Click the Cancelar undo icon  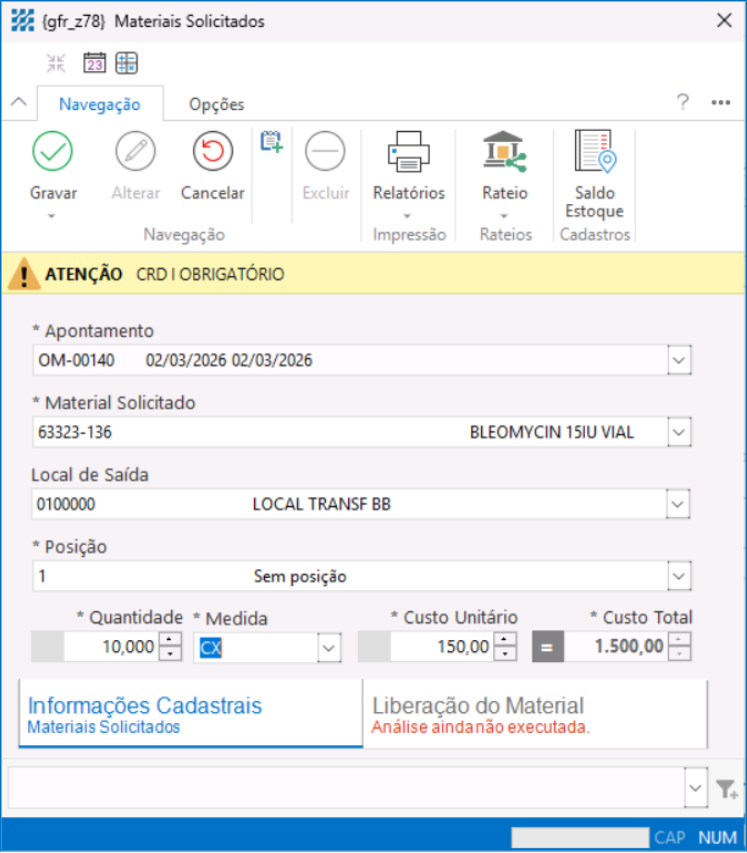tap(212, 152)
